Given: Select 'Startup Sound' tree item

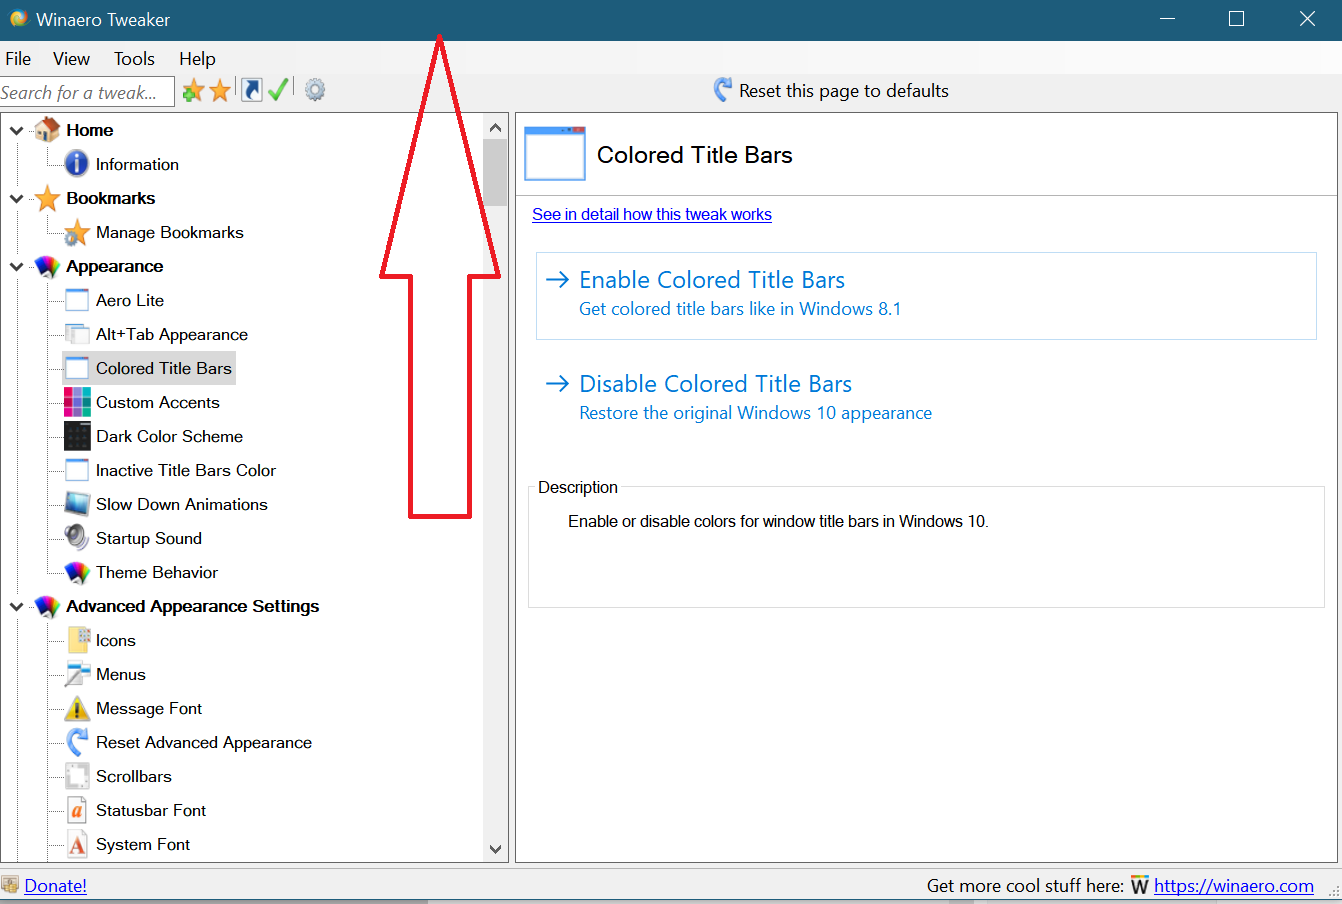Looking at the screenshot, I should [x=149, y=538].
